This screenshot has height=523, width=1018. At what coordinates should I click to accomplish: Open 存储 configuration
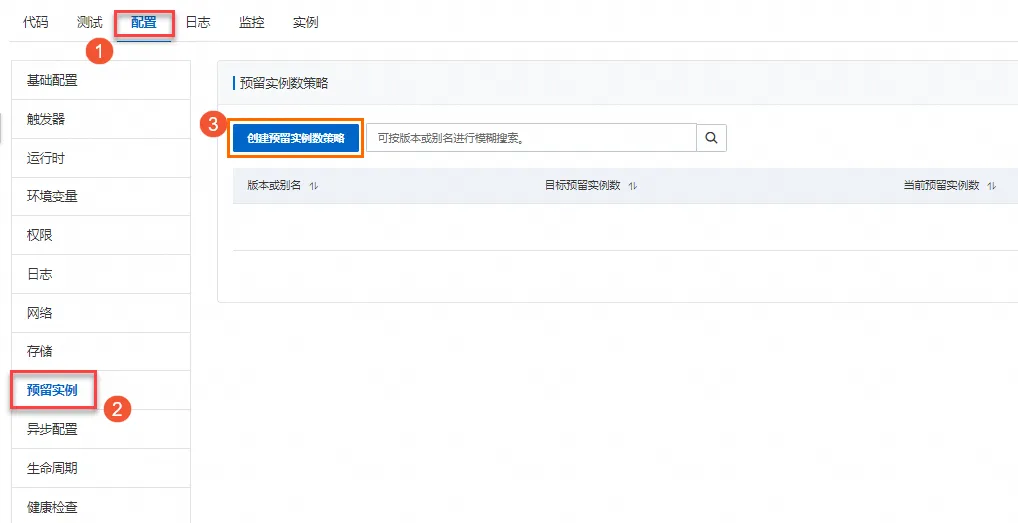[101, 351]
